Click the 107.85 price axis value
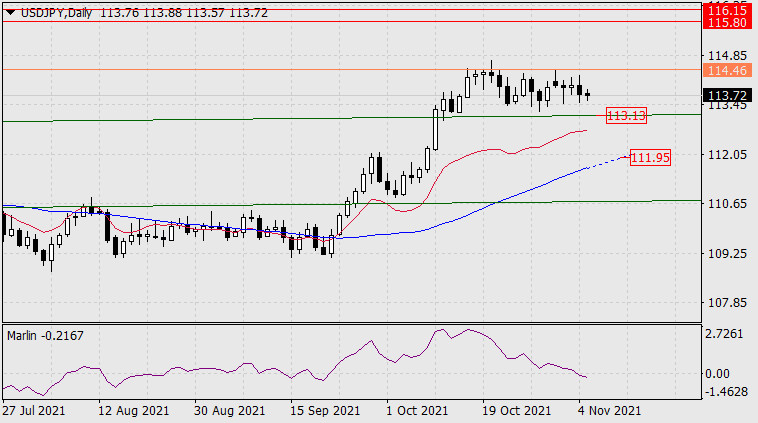 coord(727,303)
